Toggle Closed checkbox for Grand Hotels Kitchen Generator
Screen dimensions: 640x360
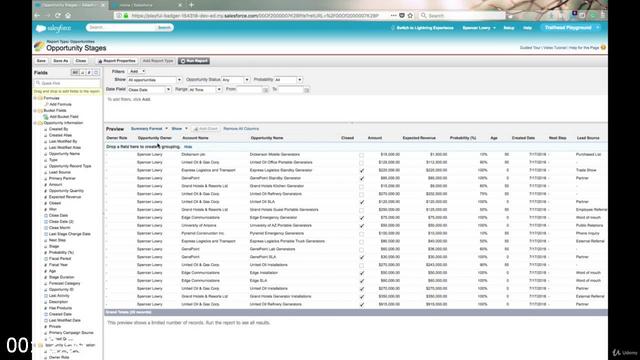(361, 187)
